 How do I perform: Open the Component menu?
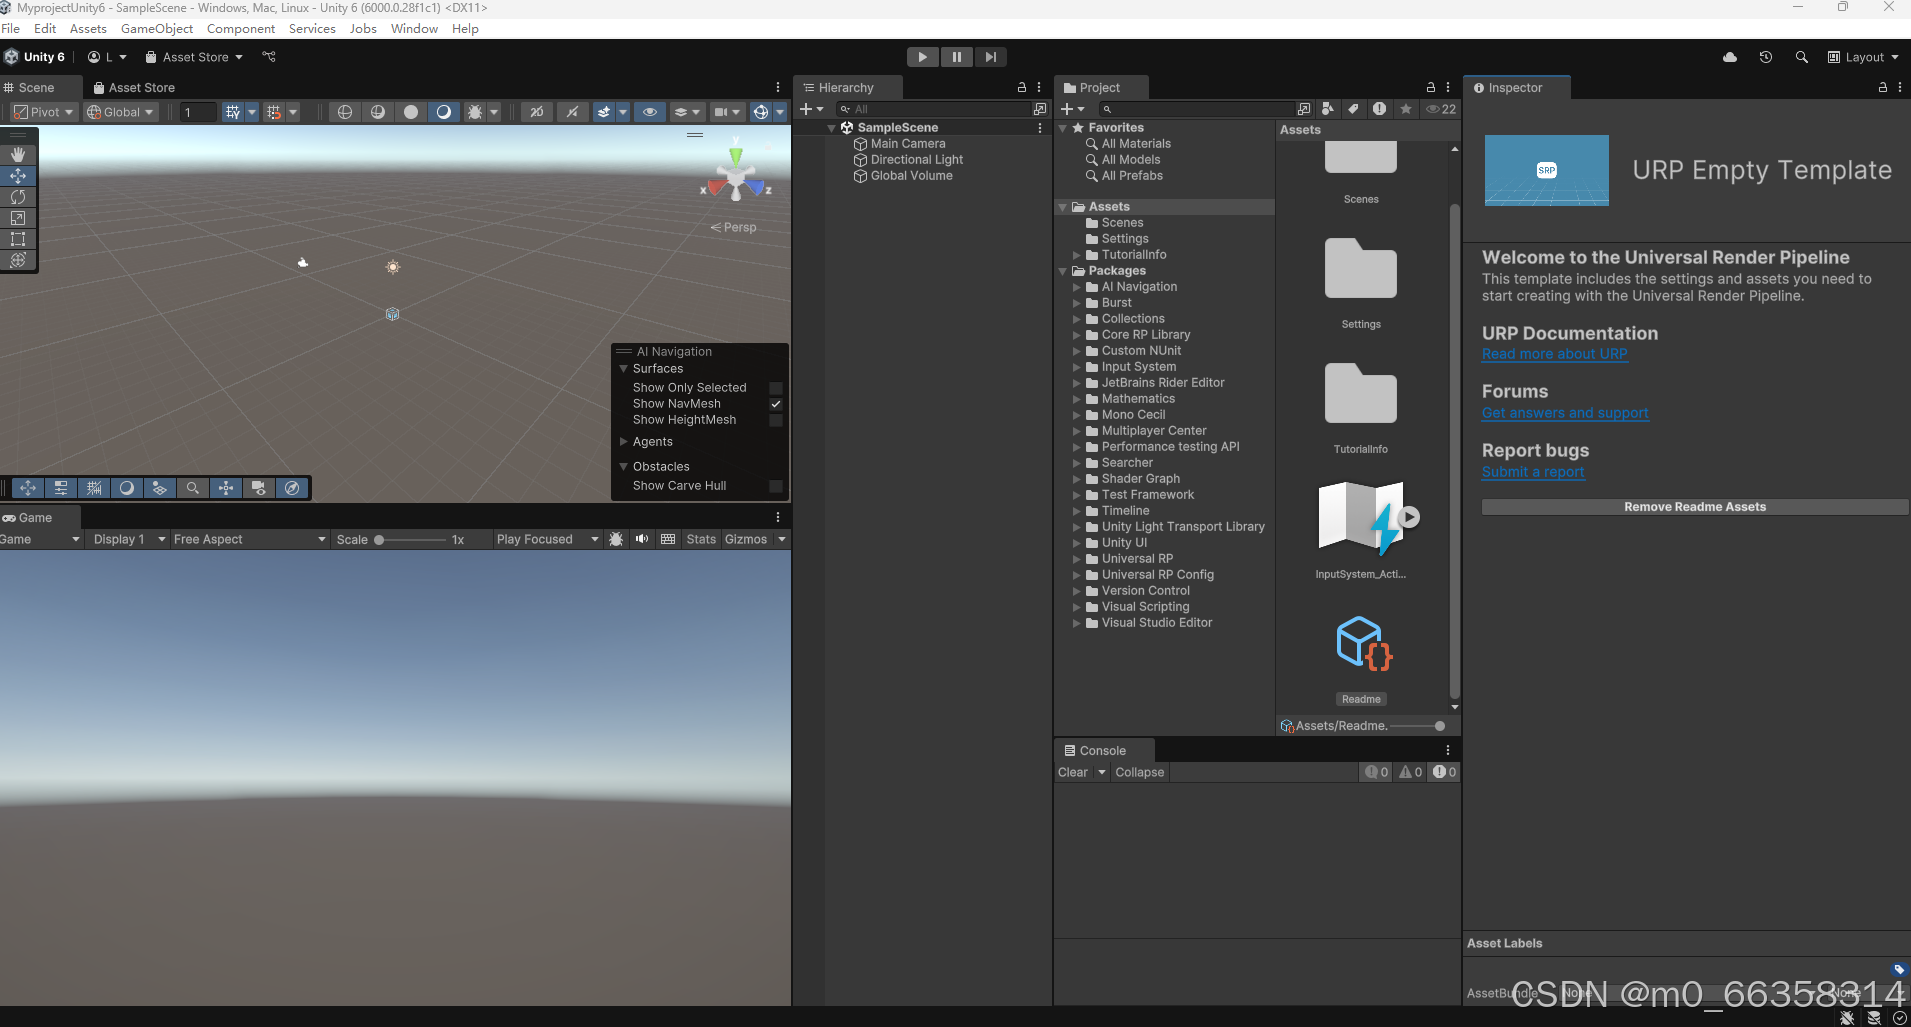241,29
